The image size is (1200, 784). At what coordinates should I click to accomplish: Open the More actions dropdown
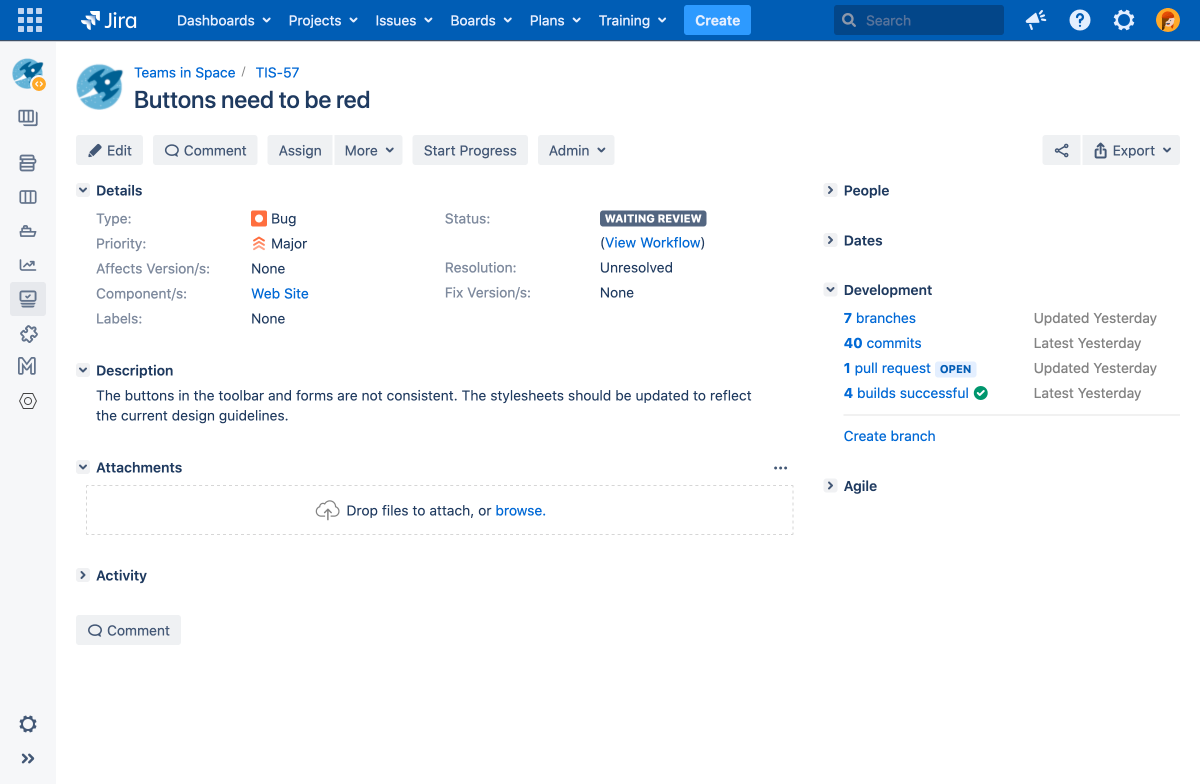(368, 151)
